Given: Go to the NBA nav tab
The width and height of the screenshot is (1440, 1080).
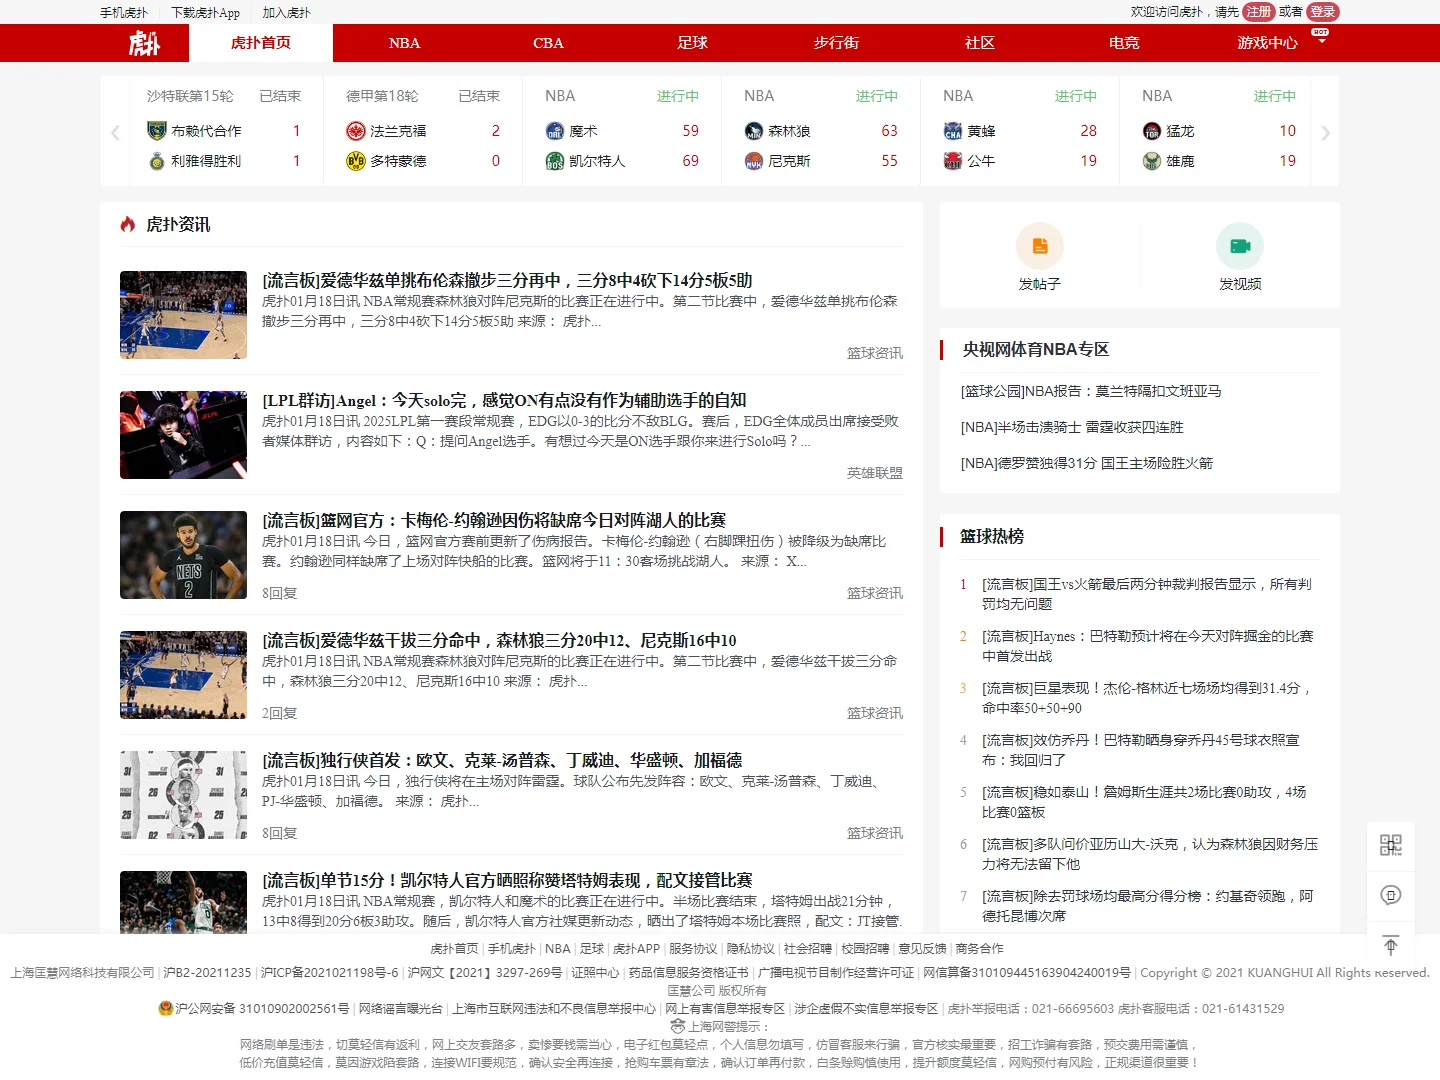Looking at the screenshot, I should click(x=404, y=43).
